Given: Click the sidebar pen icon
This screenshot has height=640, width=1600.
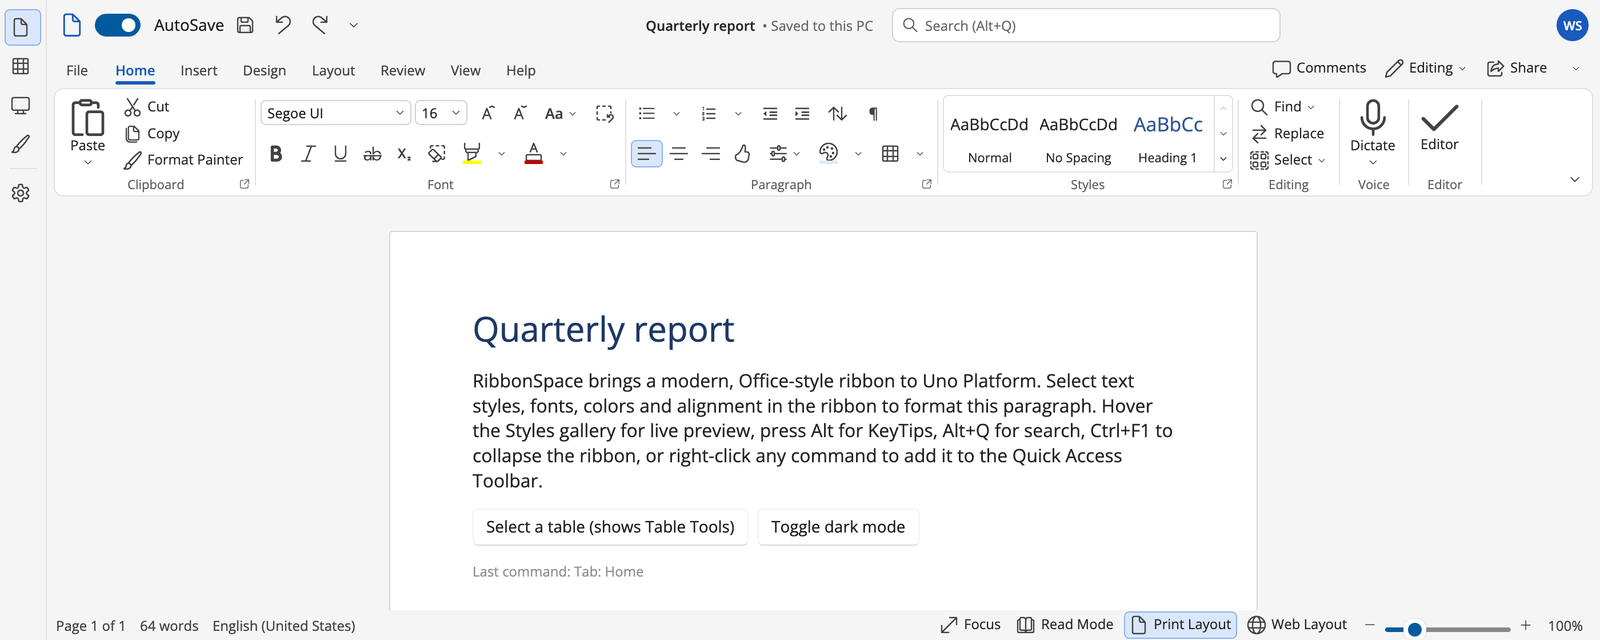Looking at the screenshot, I should click(20, 144).
